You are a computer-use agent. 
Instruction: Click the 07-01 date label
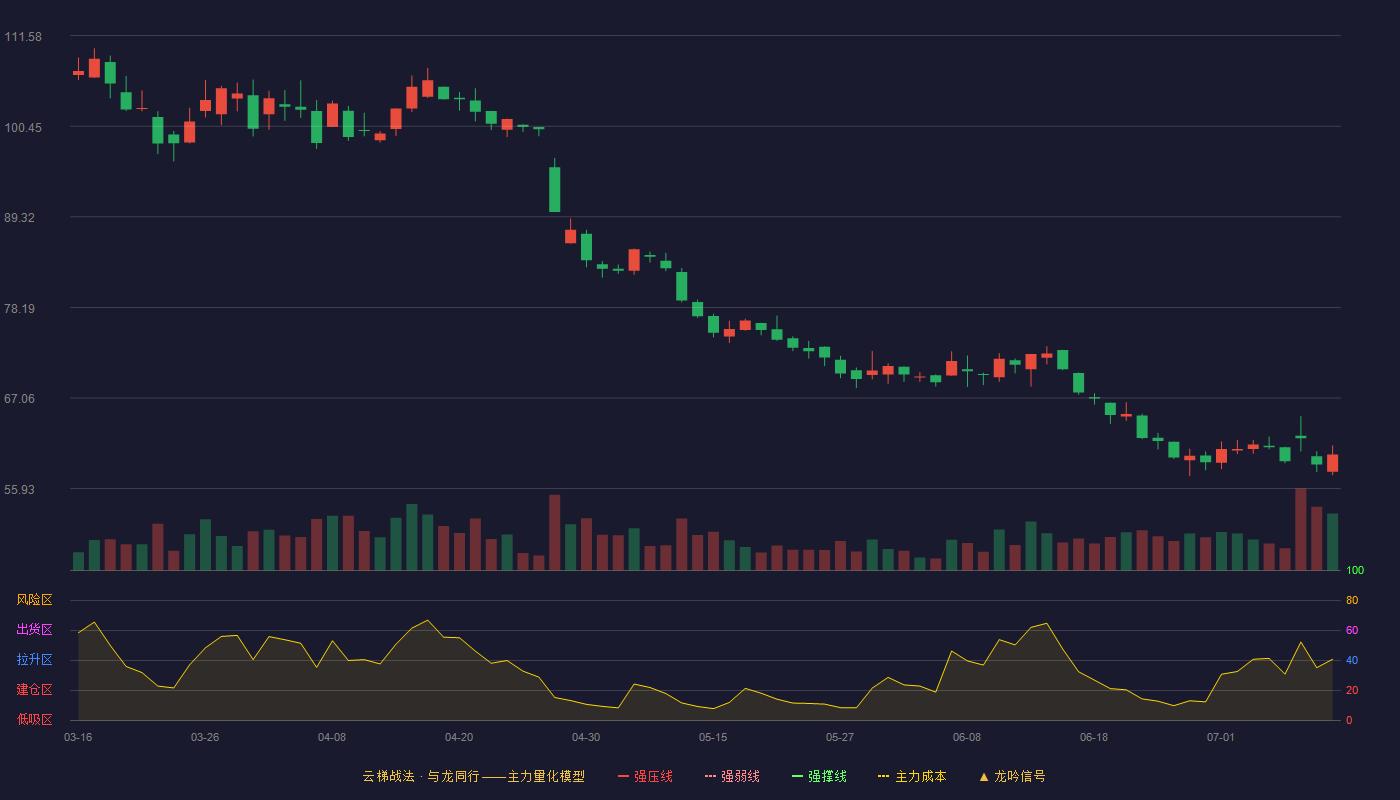coord(1221,737)
